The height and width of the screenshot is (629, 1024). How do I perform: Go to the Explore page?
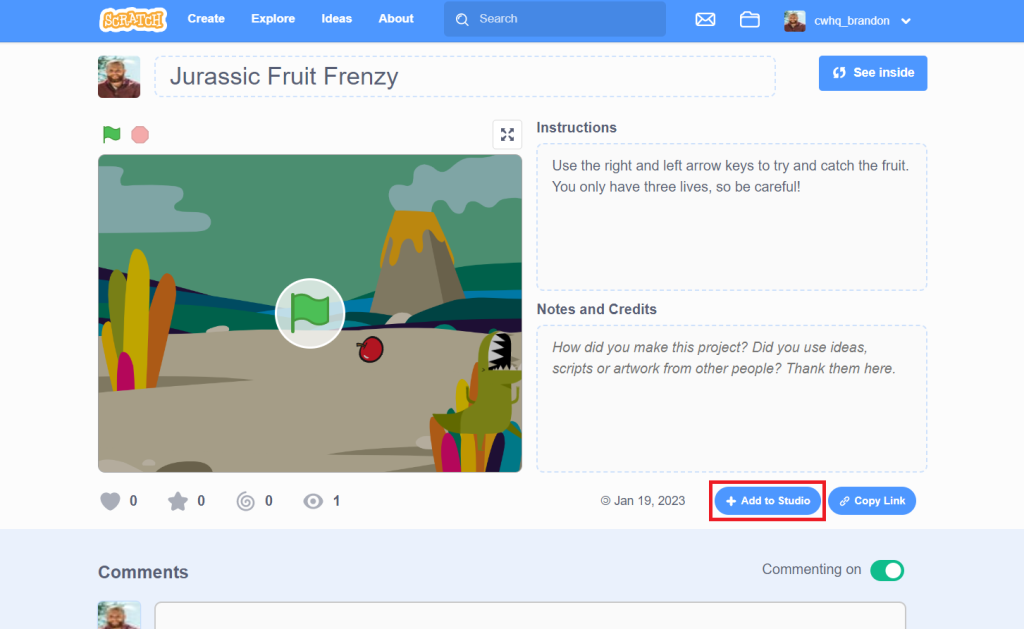click(273, 19)
